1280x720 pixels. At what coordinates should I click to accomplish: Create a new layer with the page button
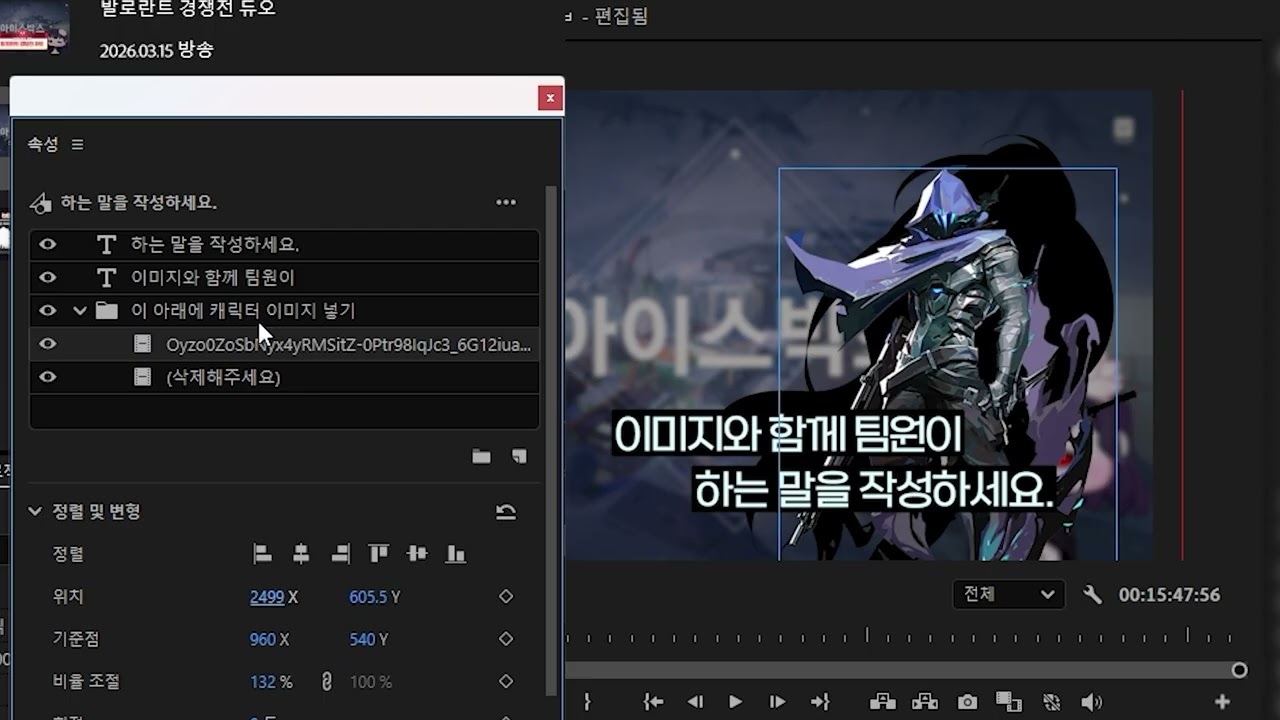point(519,456)
